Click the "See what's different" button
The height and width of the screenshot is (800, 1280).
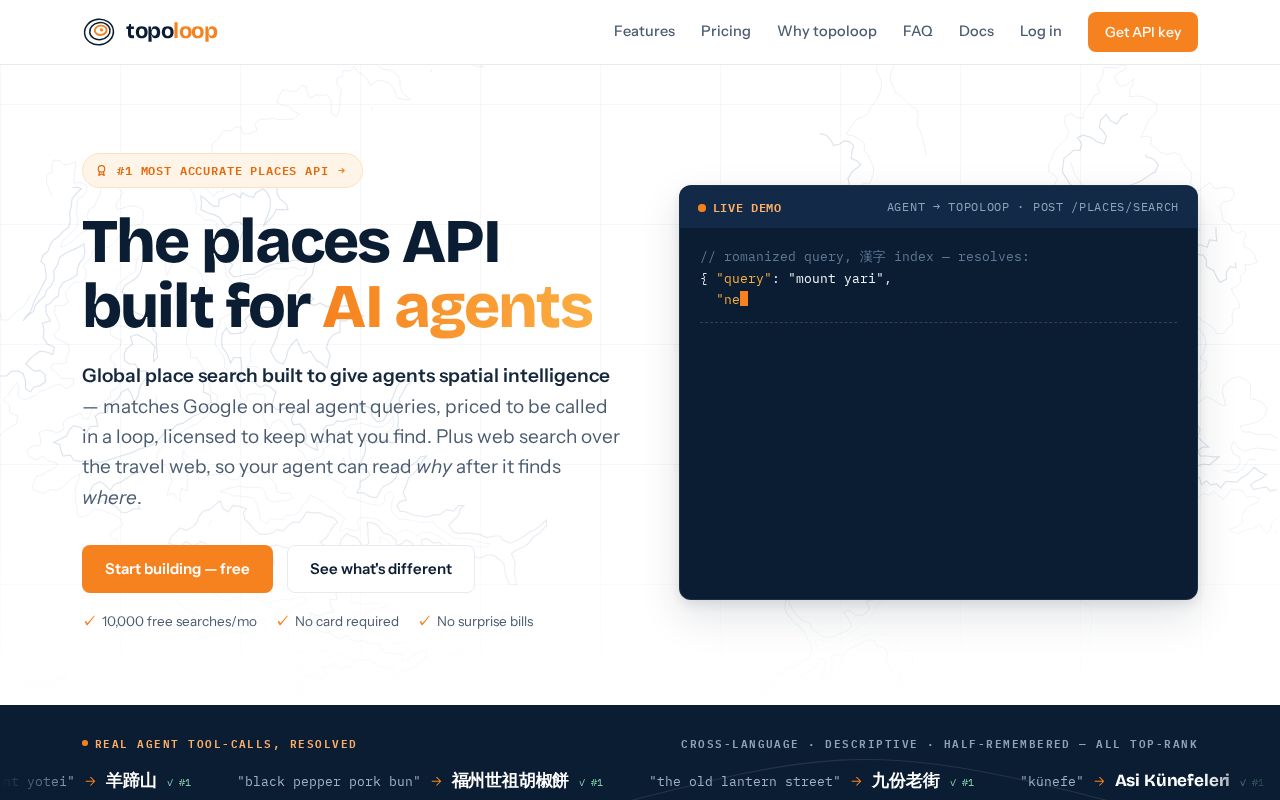point(381,569)
